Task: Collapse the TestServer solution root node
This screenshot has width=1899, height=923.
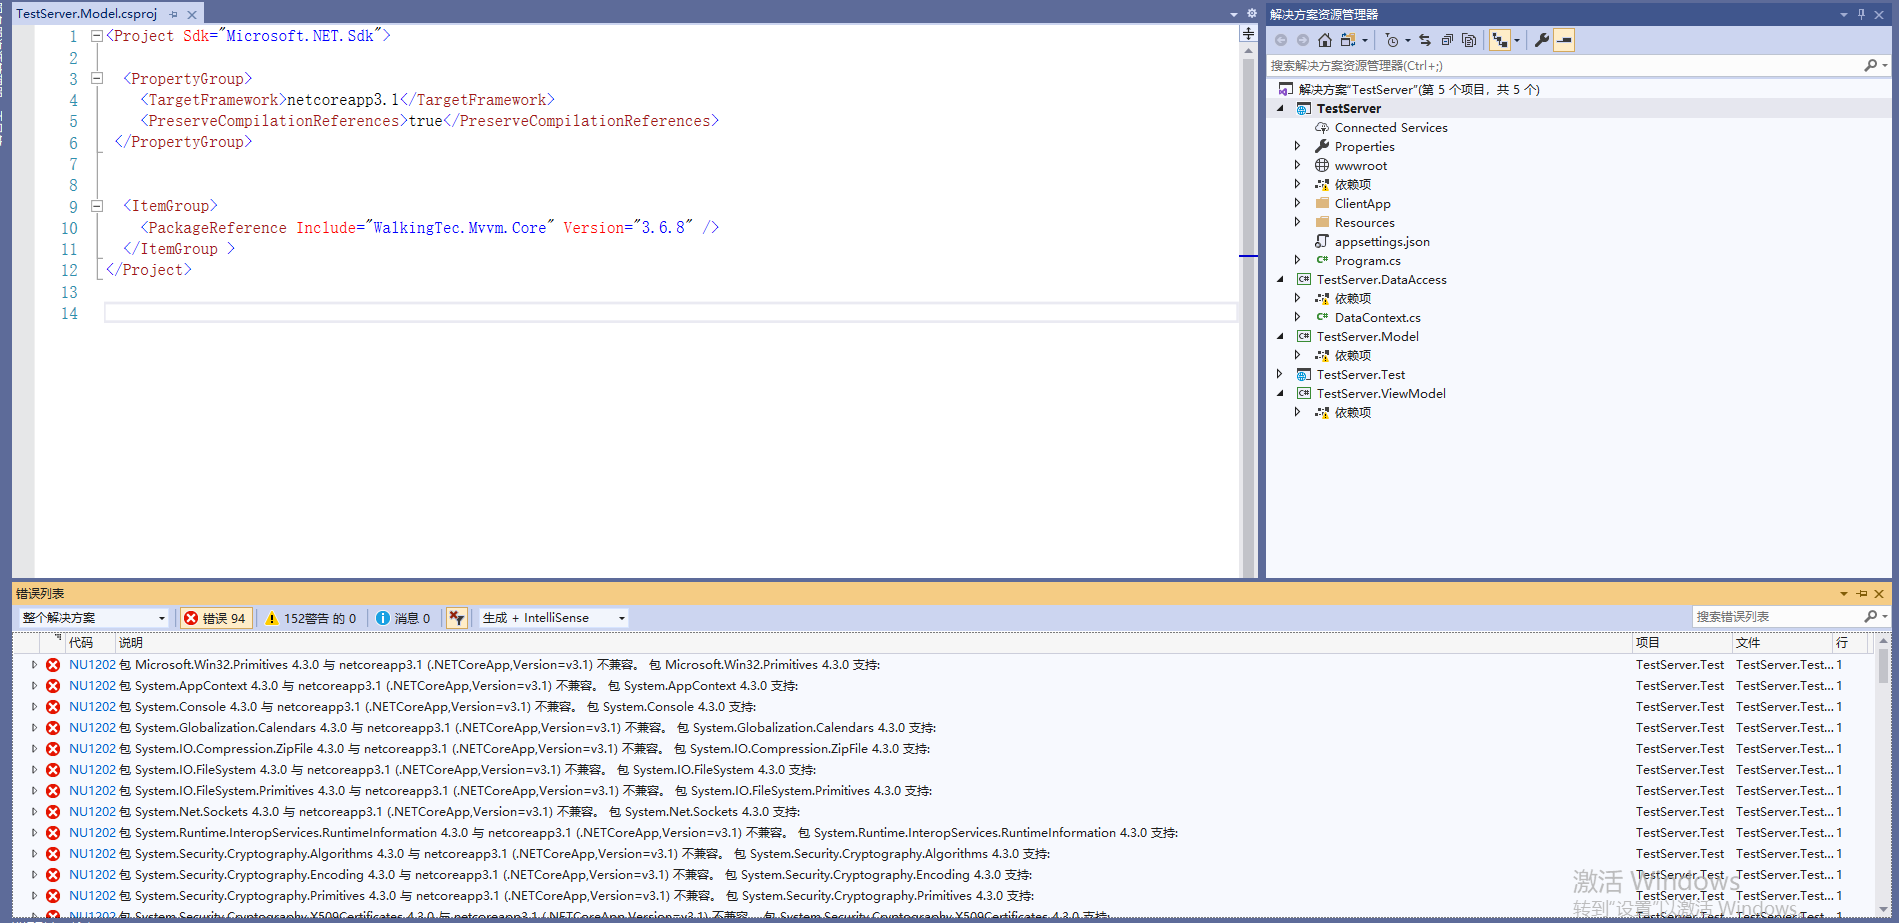Action: 1281,108
